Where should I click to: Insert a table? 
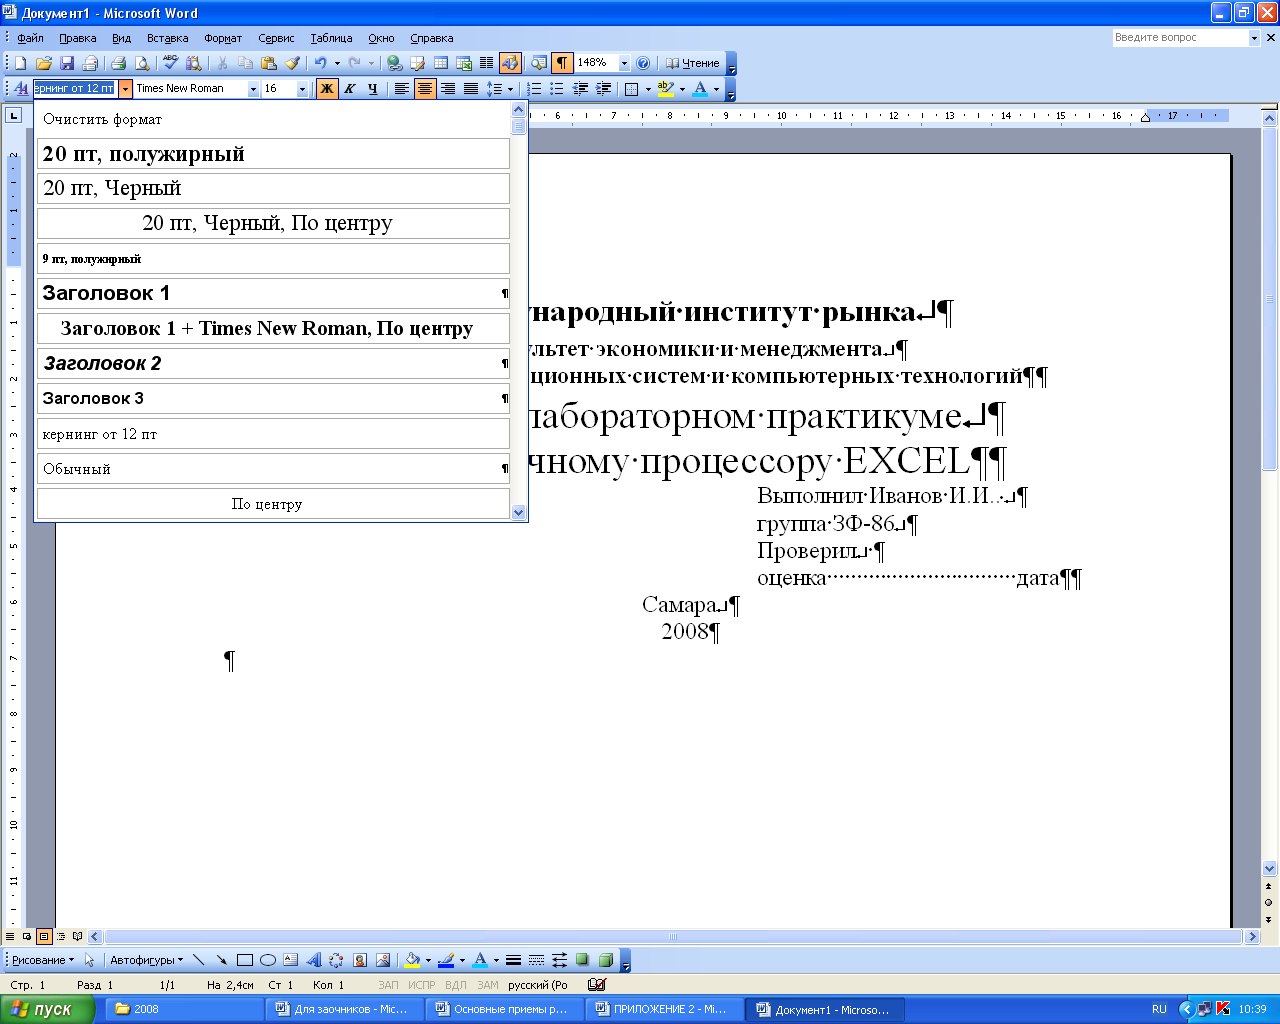pos(440,63)
